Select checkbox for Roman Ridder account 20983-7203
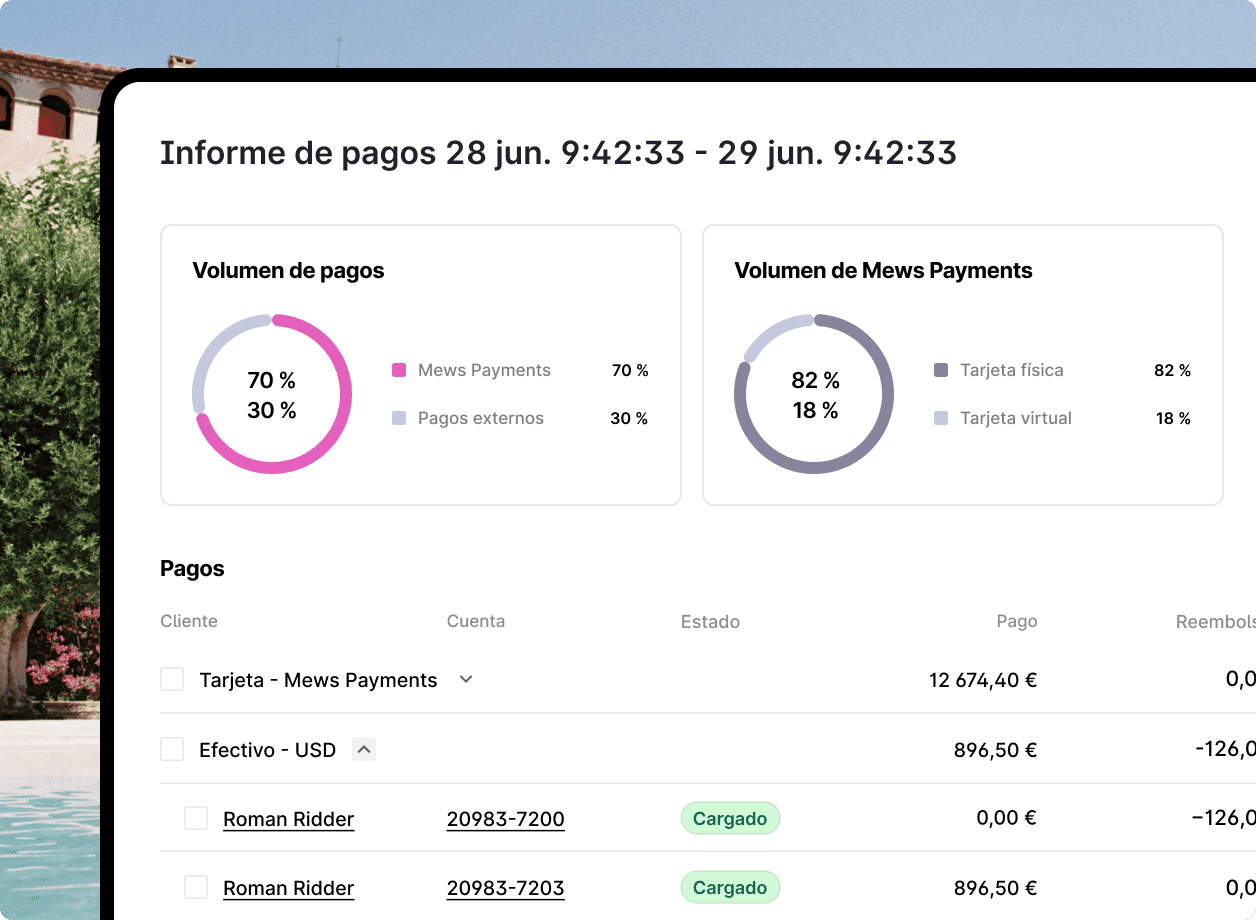 pos(196,887)
